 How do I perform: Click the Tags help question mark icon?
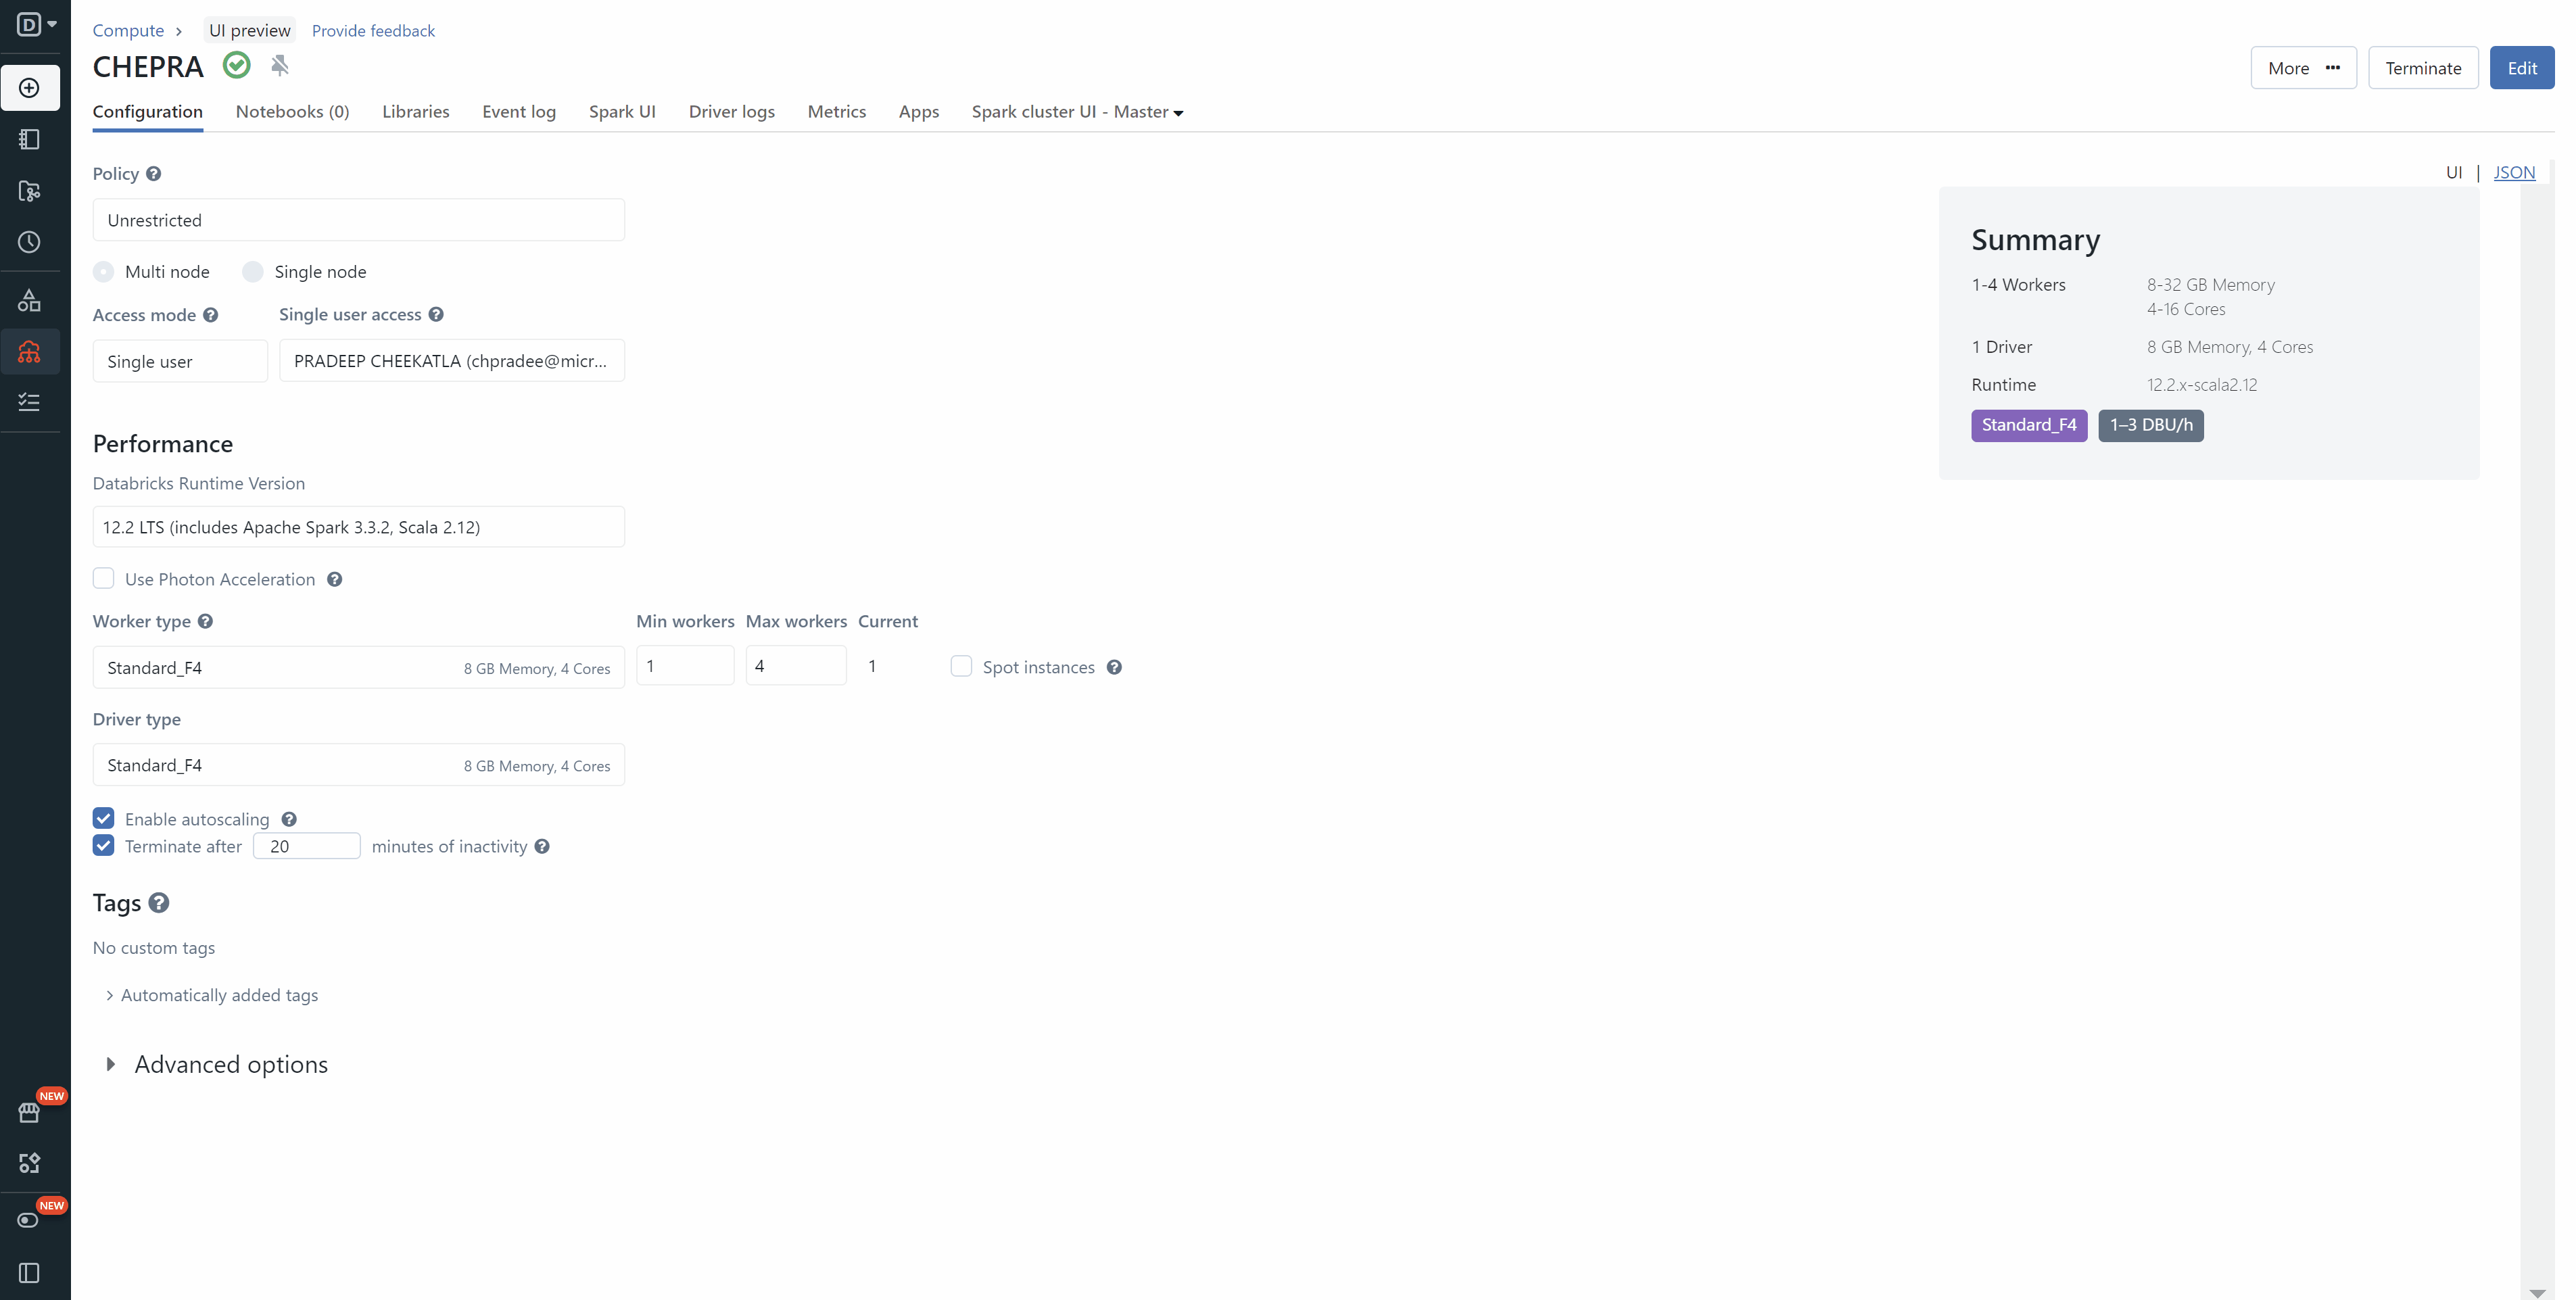click(x=158, y=903)
